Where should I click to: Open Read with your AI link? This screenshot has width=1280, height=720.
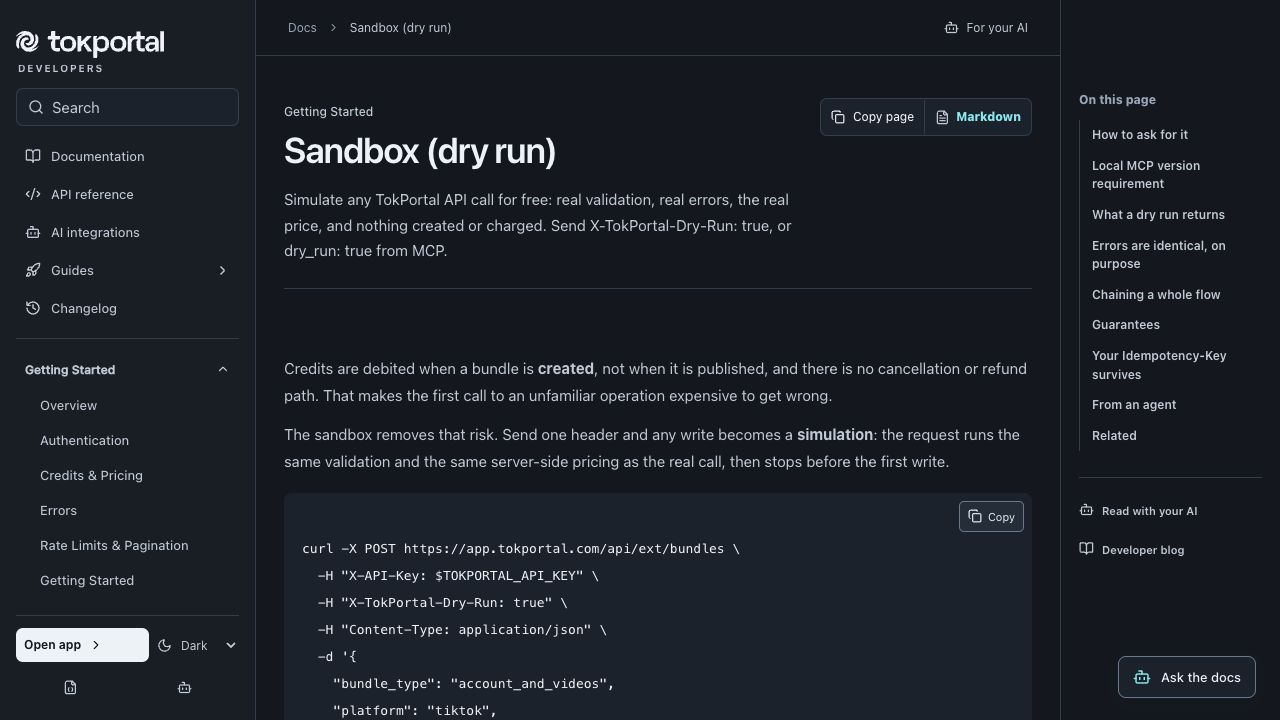1138,510
